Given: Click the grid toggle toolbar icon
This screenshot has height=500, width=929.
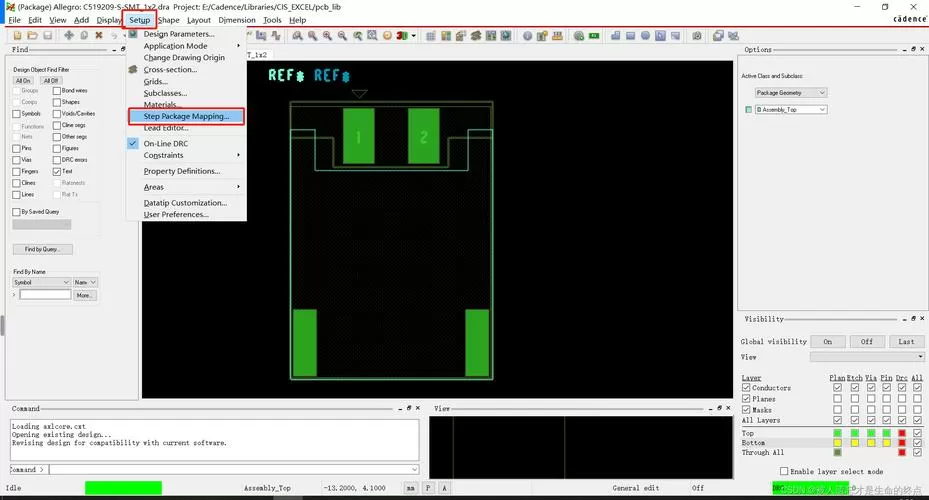Looking at the screenshot, I should tap(431, 36).
